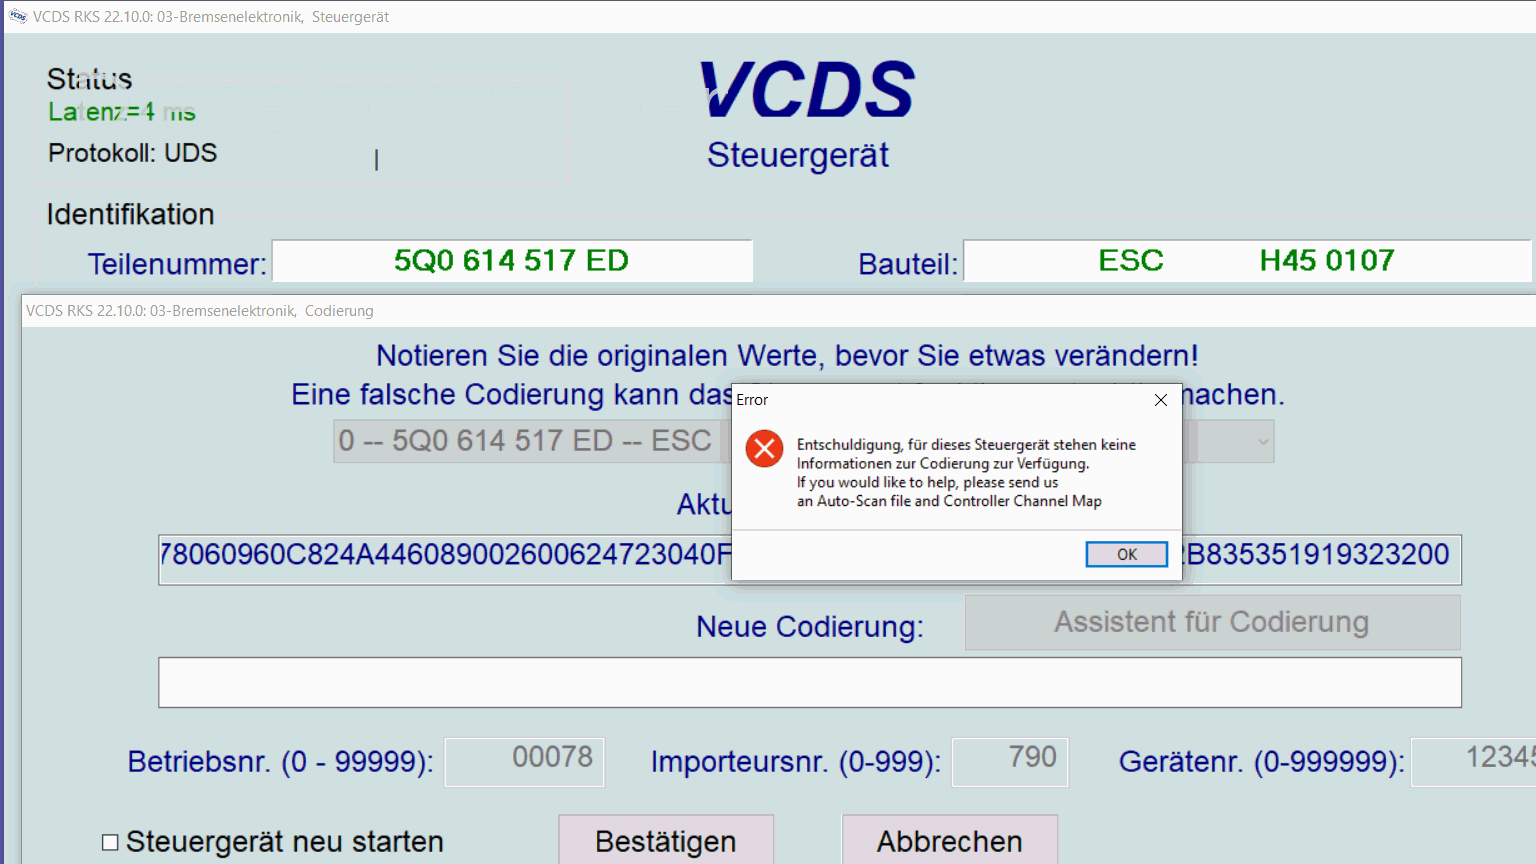Click the 'Bauteil:' label

[x=908, y=264]
